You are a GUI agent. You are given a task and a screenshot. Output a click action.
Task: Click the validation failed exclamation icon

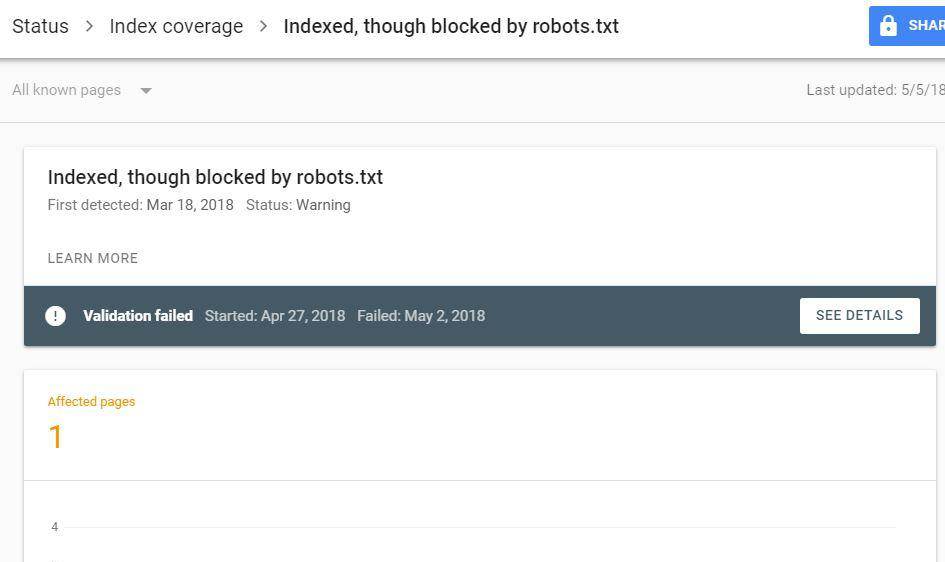pos(56,316)
